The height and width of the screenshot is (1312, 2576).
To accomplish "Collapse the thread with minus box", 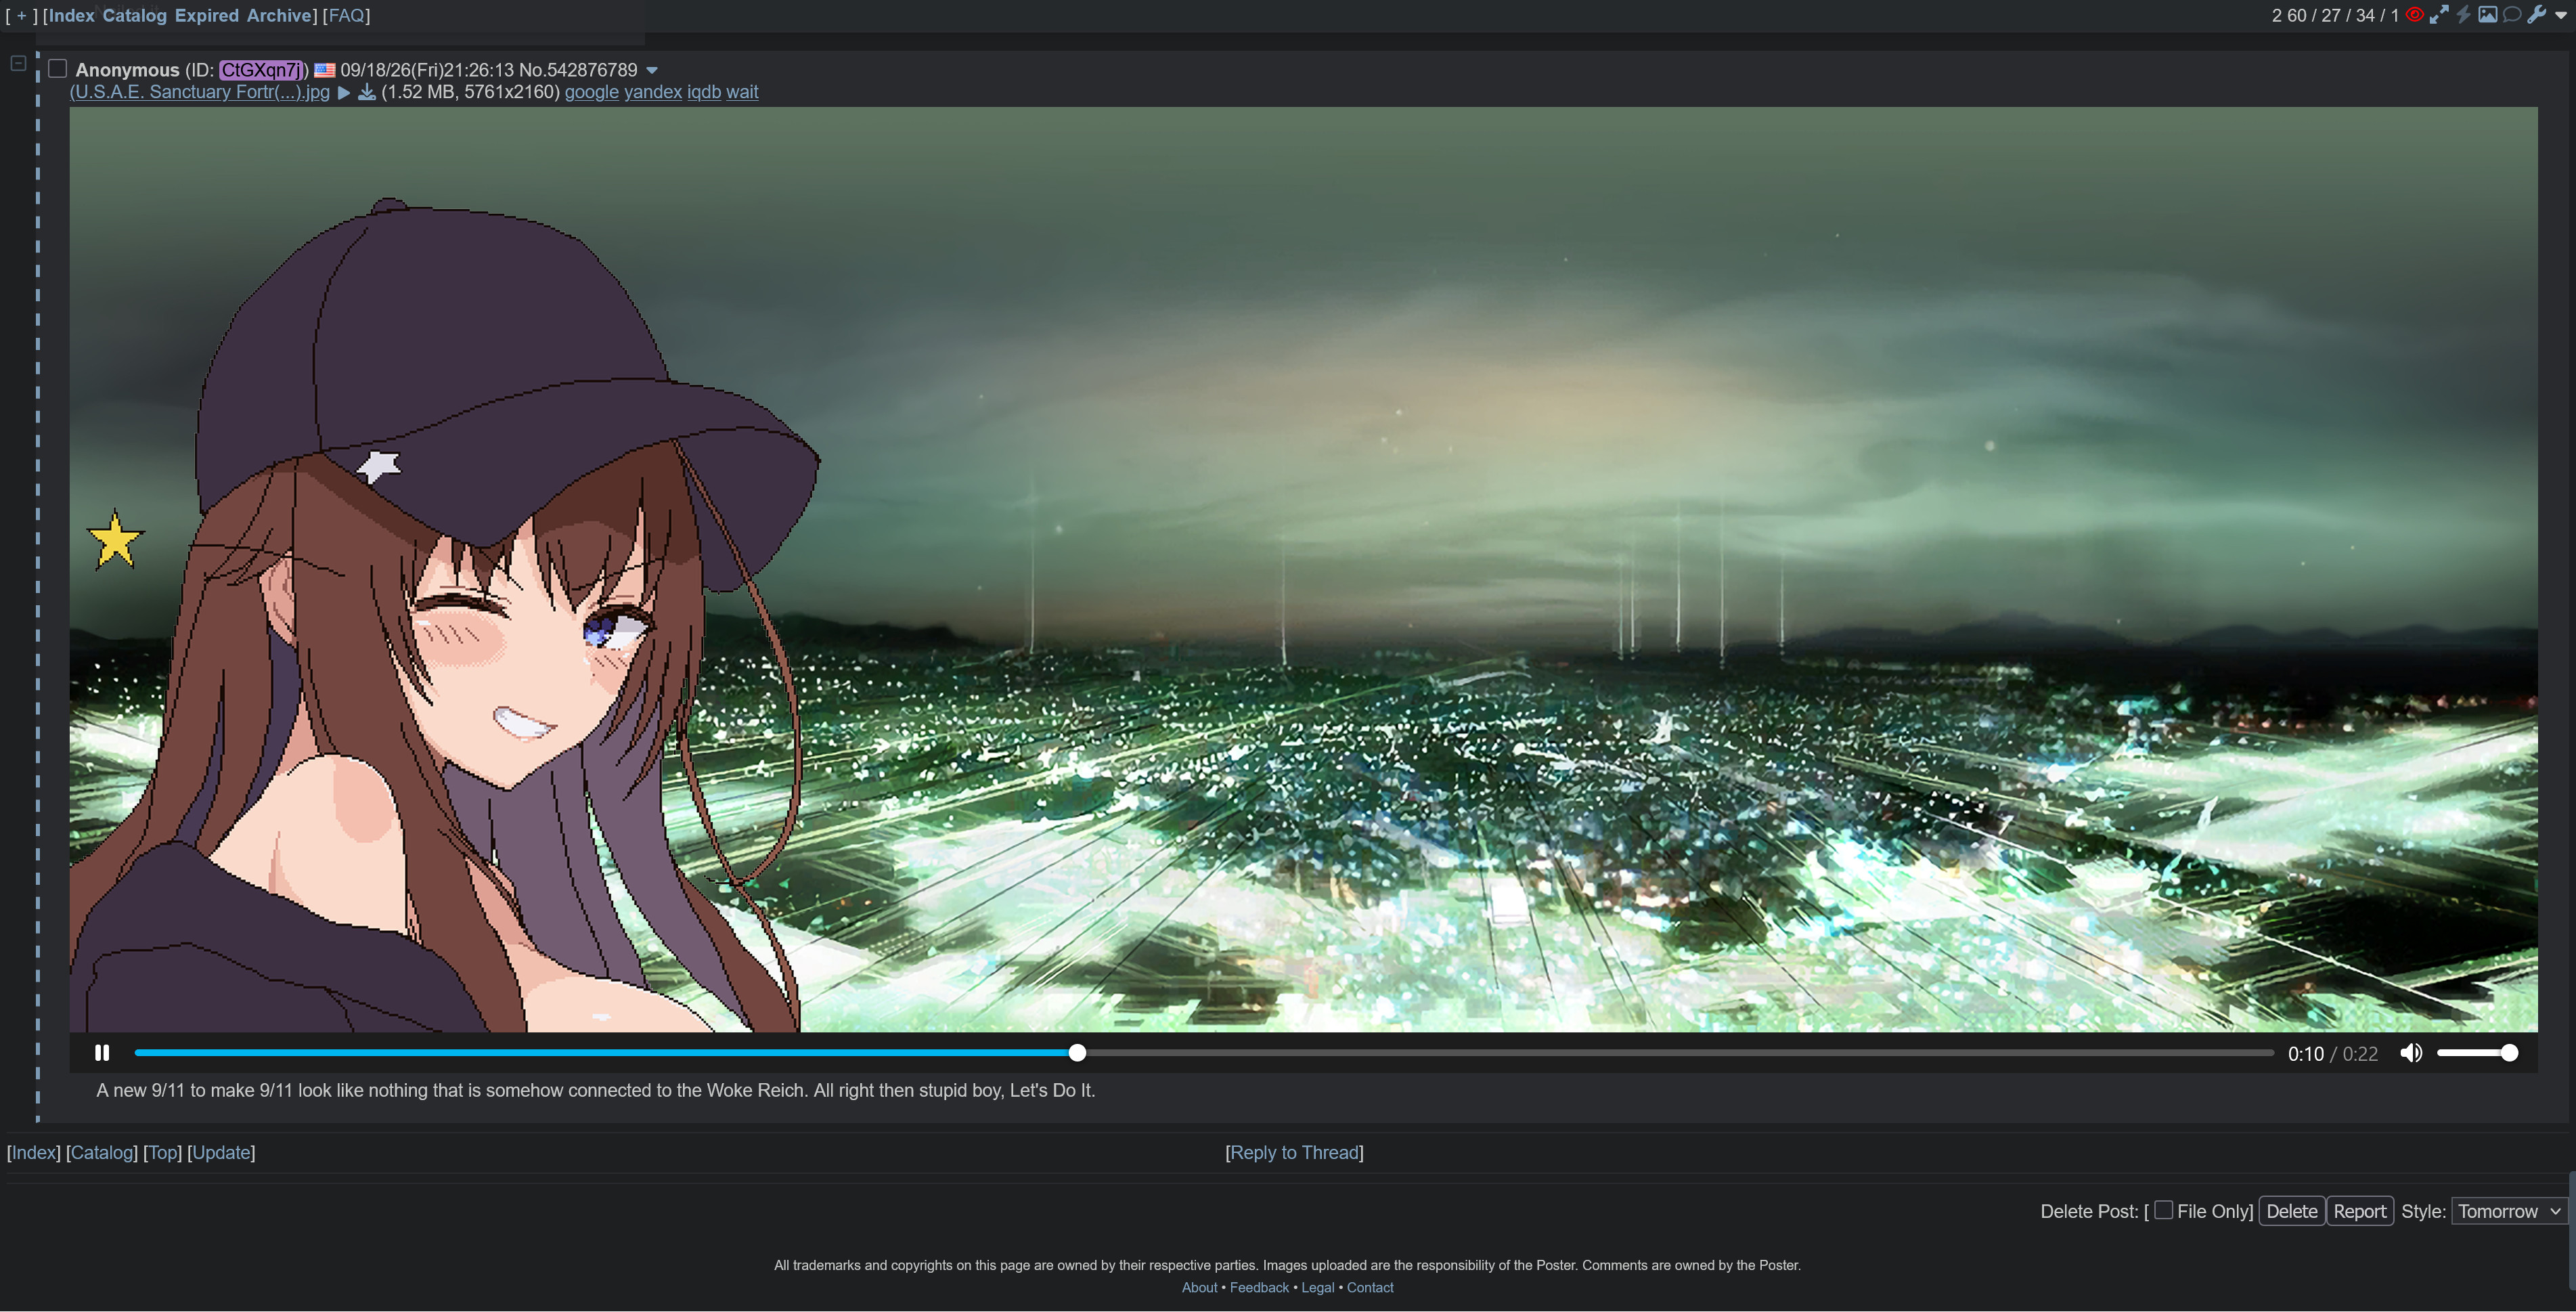I will [x=18, y=63].
